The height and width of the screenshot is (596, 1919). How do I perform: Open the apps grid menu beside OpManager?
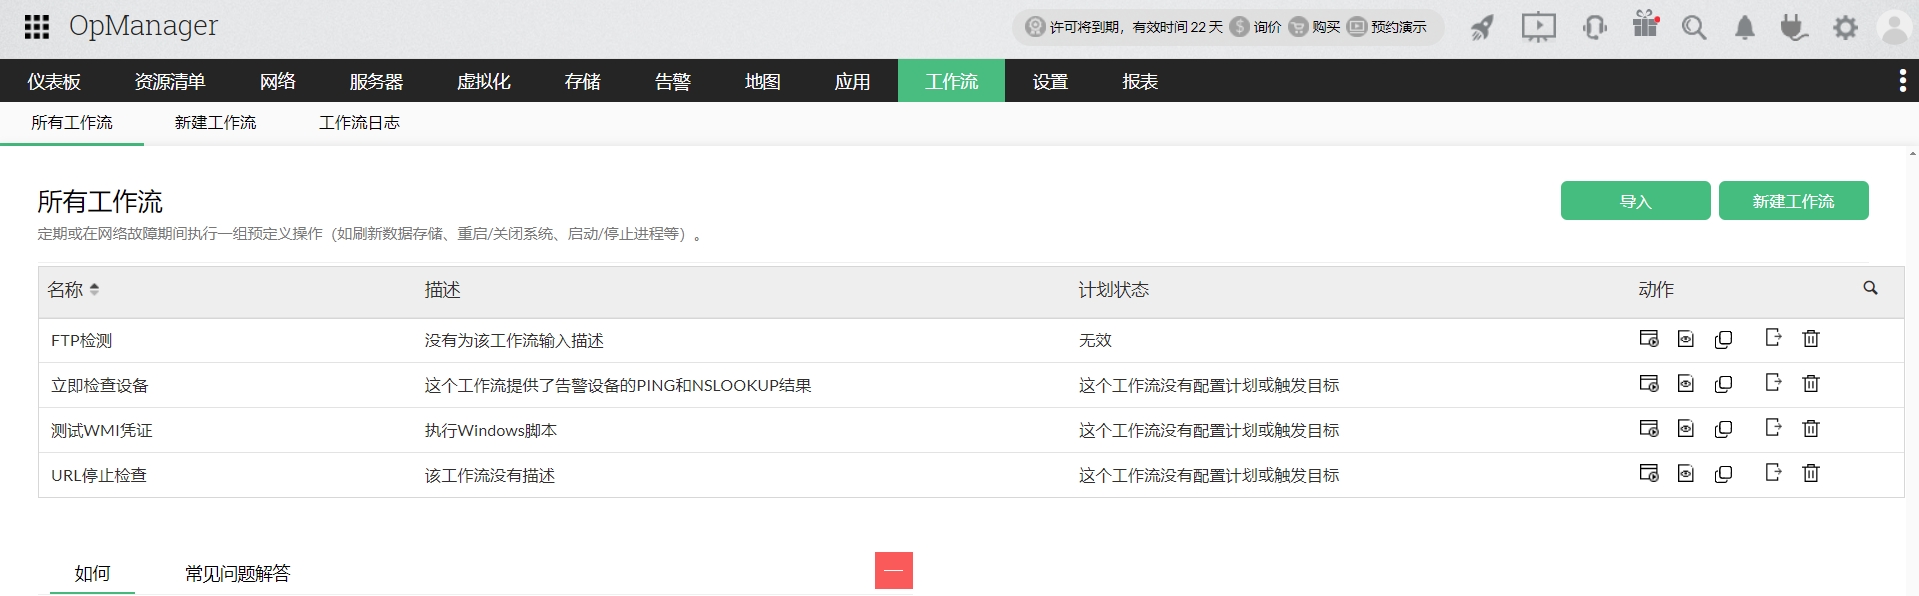pyautogui.click(x=37, y=27)
